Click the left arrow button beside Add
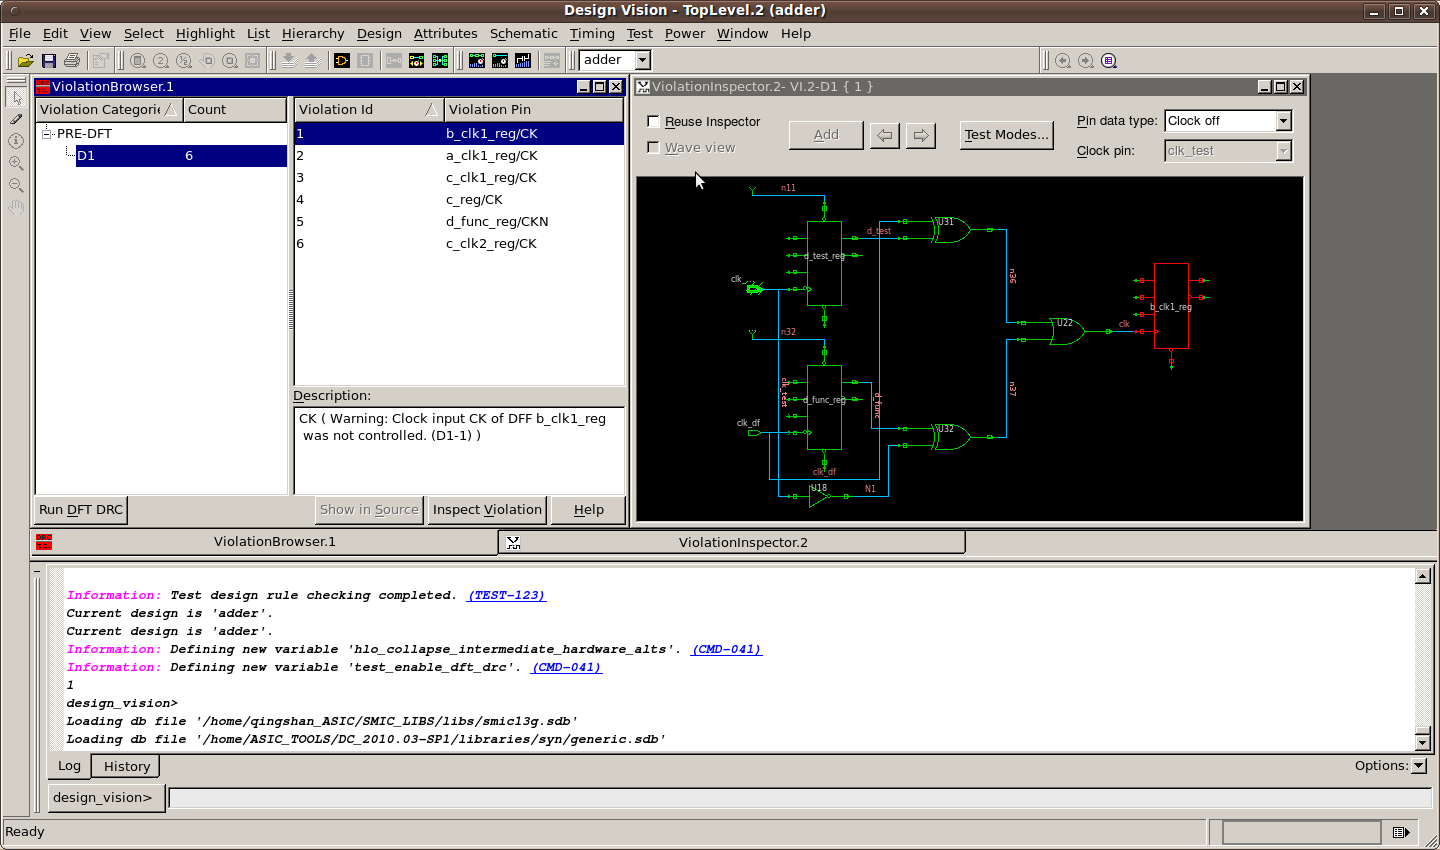The height and width of the screenshot is (850, 1440). (884, 135)
